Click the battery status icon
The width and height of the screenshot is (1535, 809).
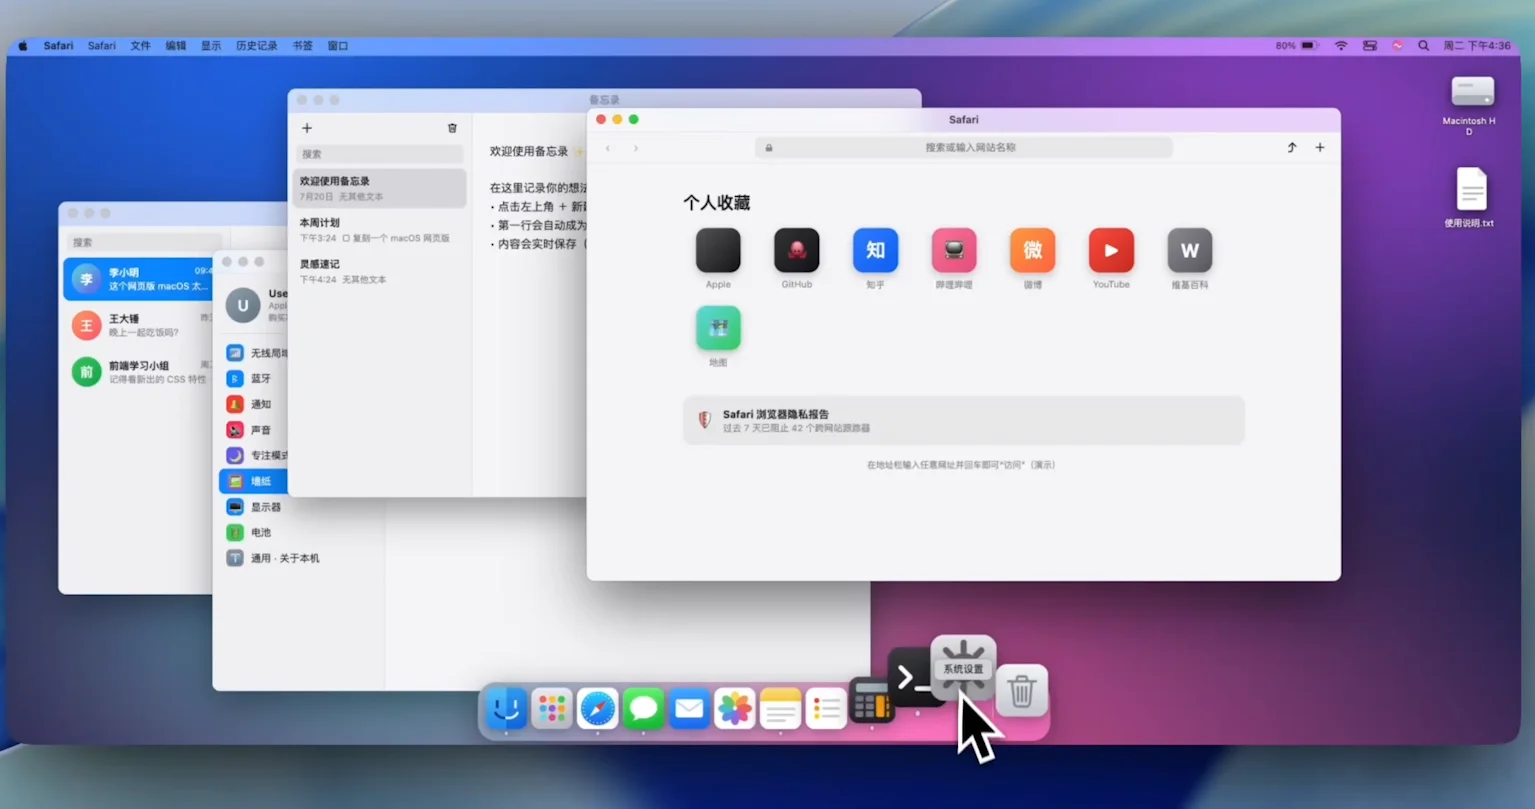(x=1309, y=46)
